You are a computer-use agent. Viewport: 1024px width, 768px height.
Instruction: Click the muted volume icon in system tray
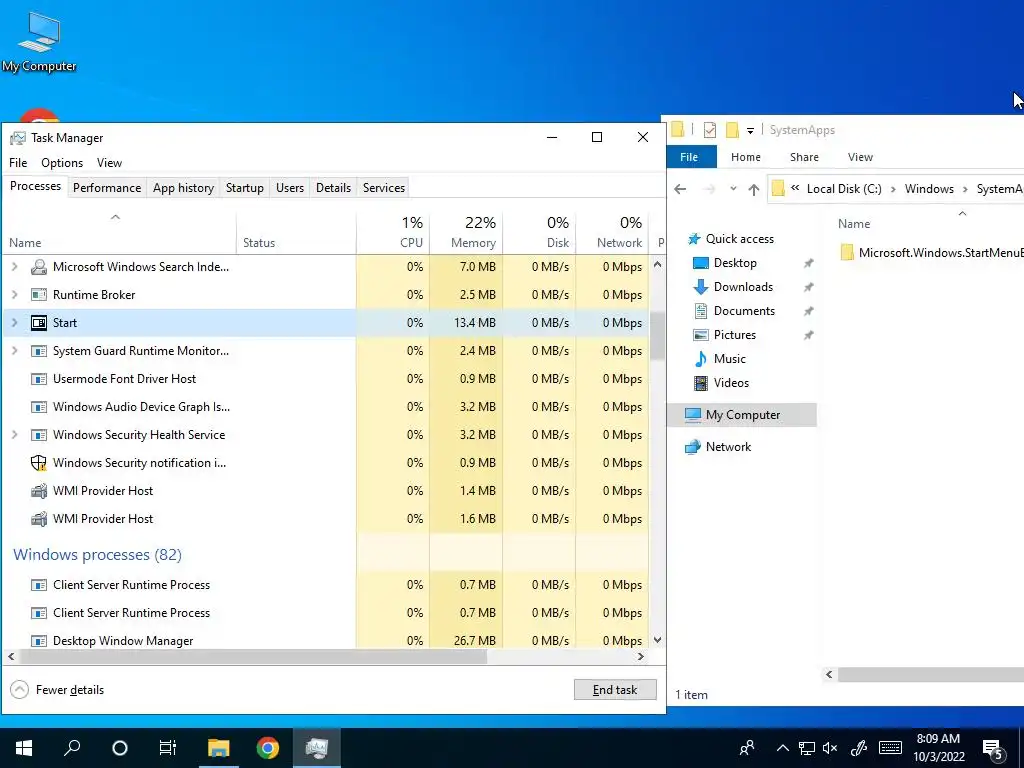830,748
